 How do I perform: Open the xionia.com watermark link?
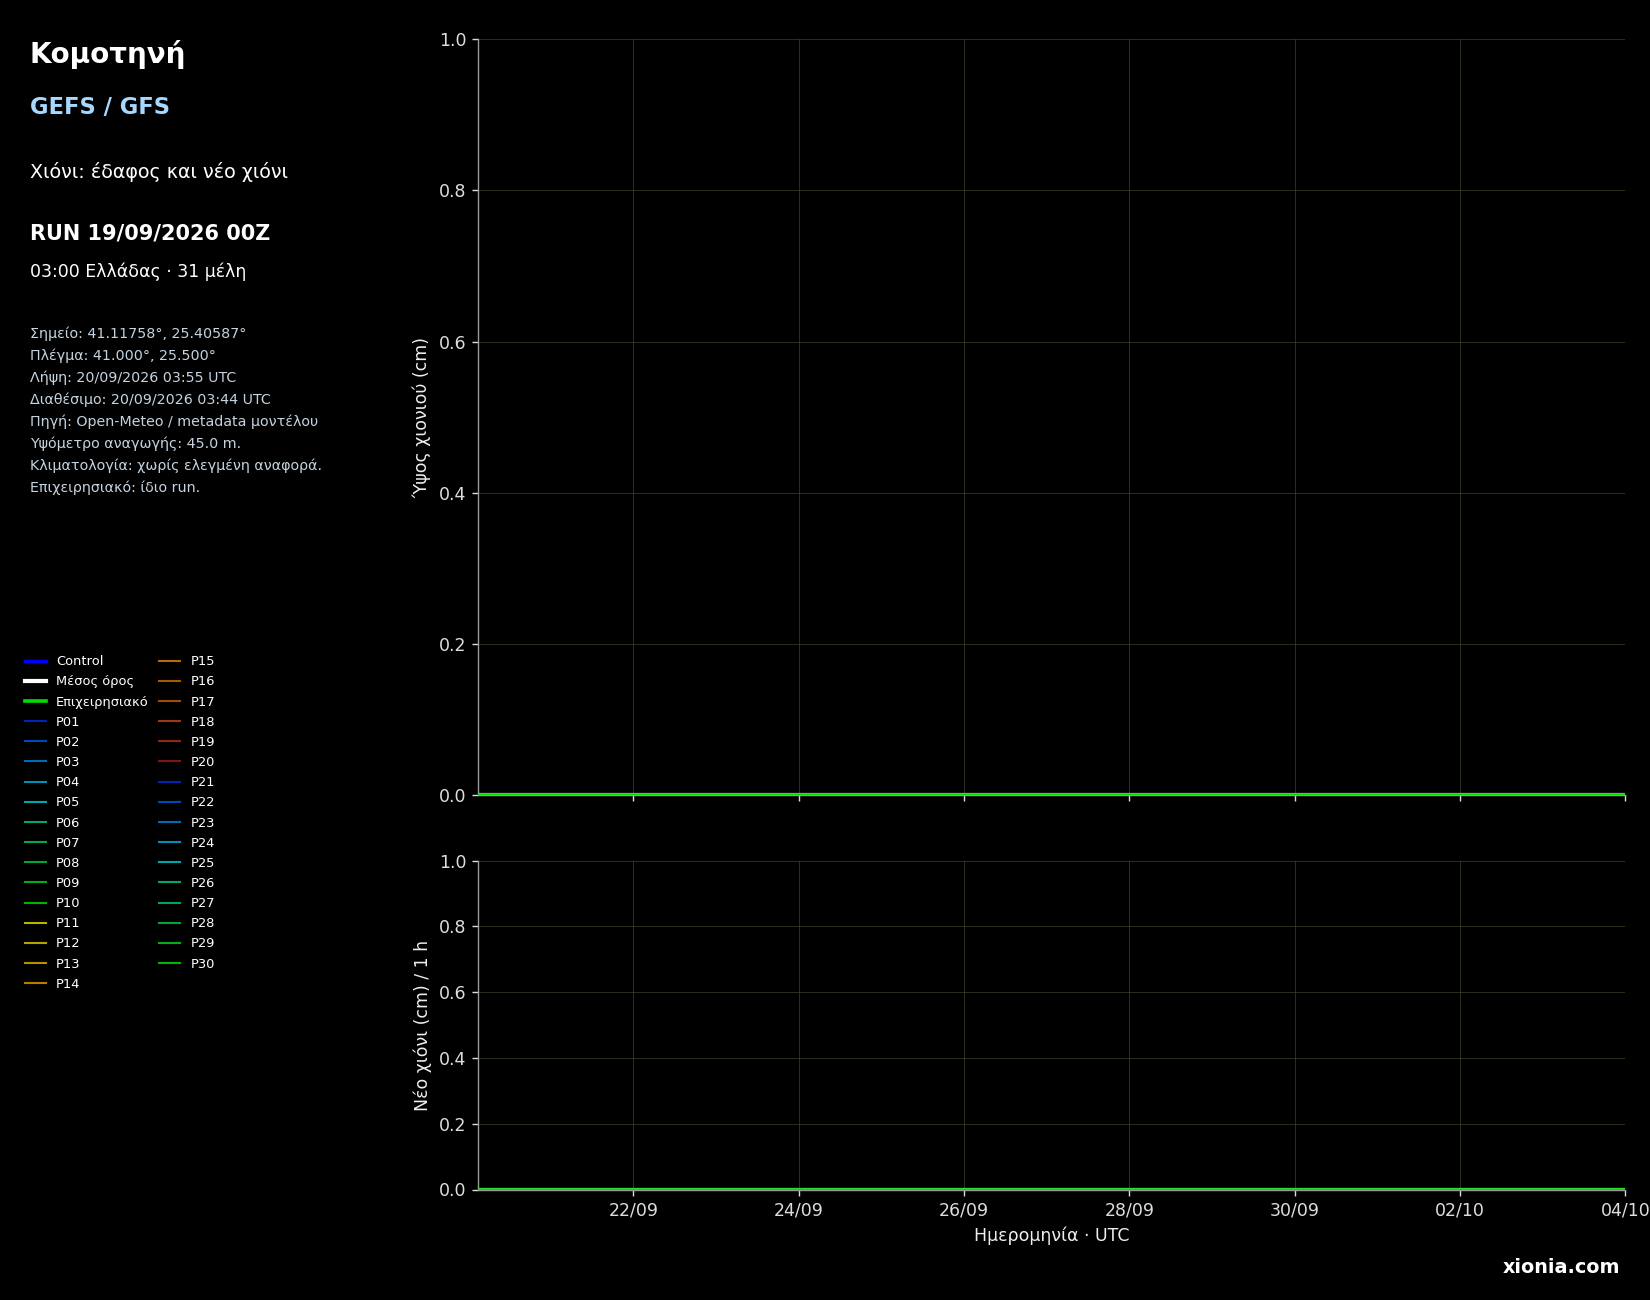click(1560, 1267)
